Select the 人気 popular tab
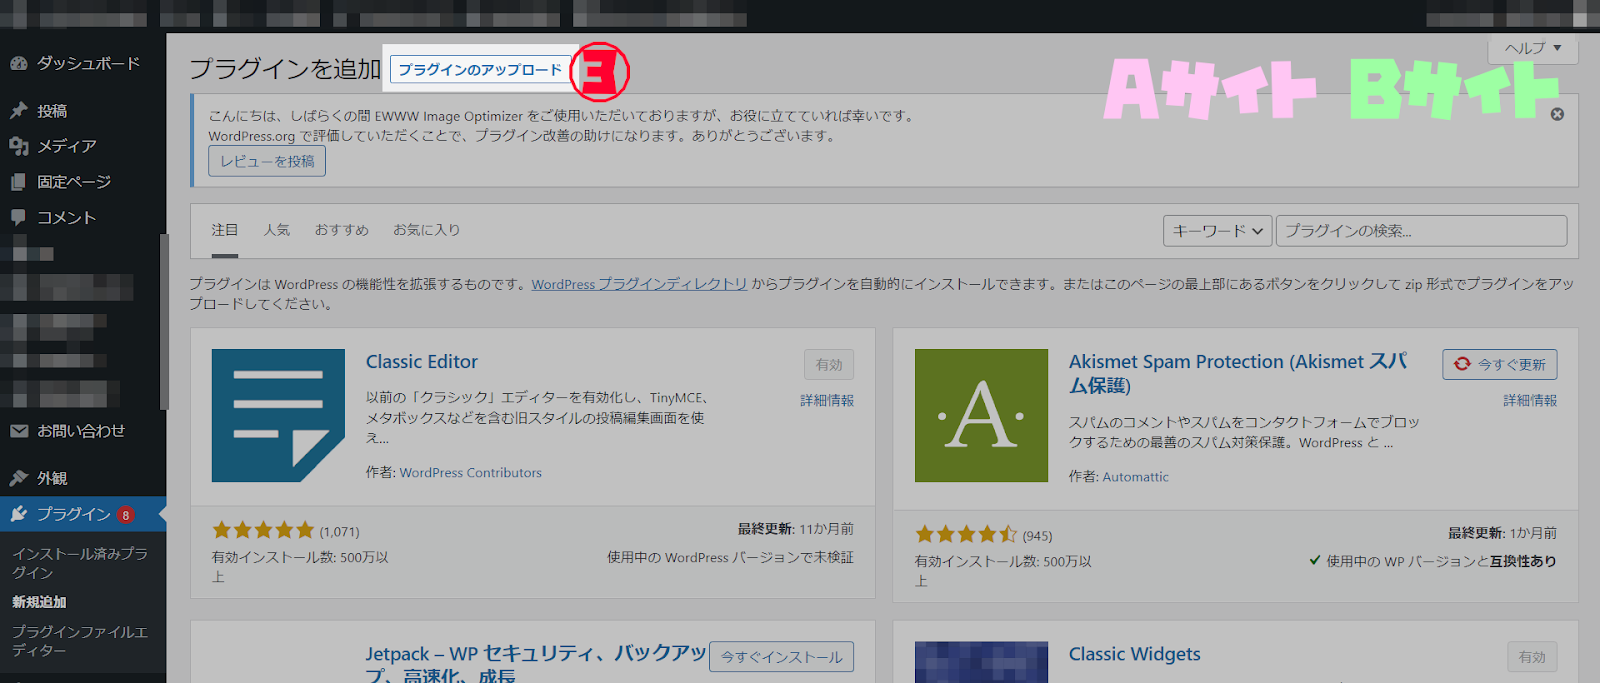Screen dimensions: 1600x683 [277, 230]
